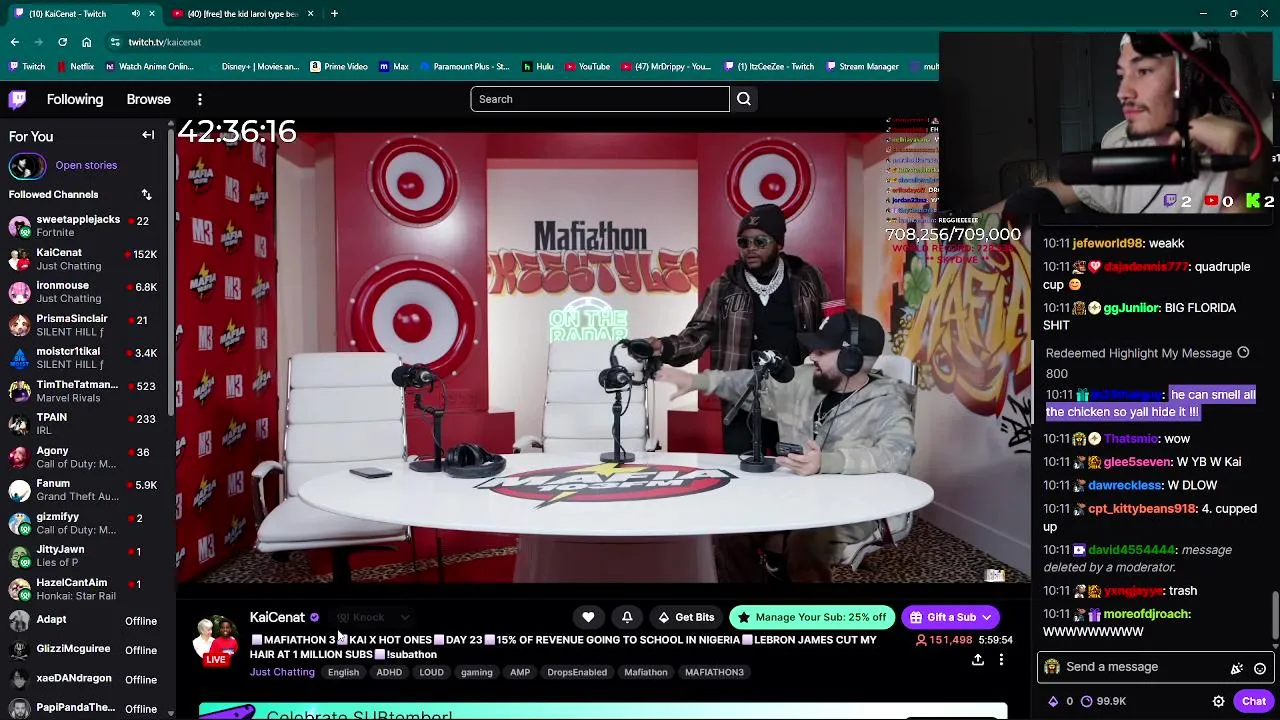Open moistcr1tikal channel in sidebar
This screenshot has height=720, width=1280.
[x=84, y=358]
